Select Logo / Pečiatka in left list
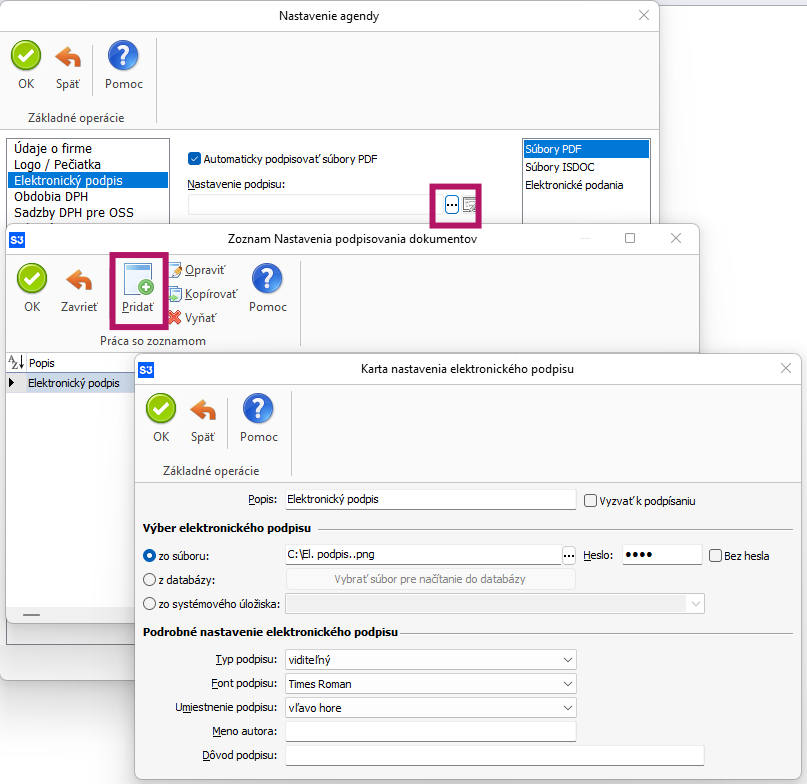The image size is (807, 784). pos(57,164)
